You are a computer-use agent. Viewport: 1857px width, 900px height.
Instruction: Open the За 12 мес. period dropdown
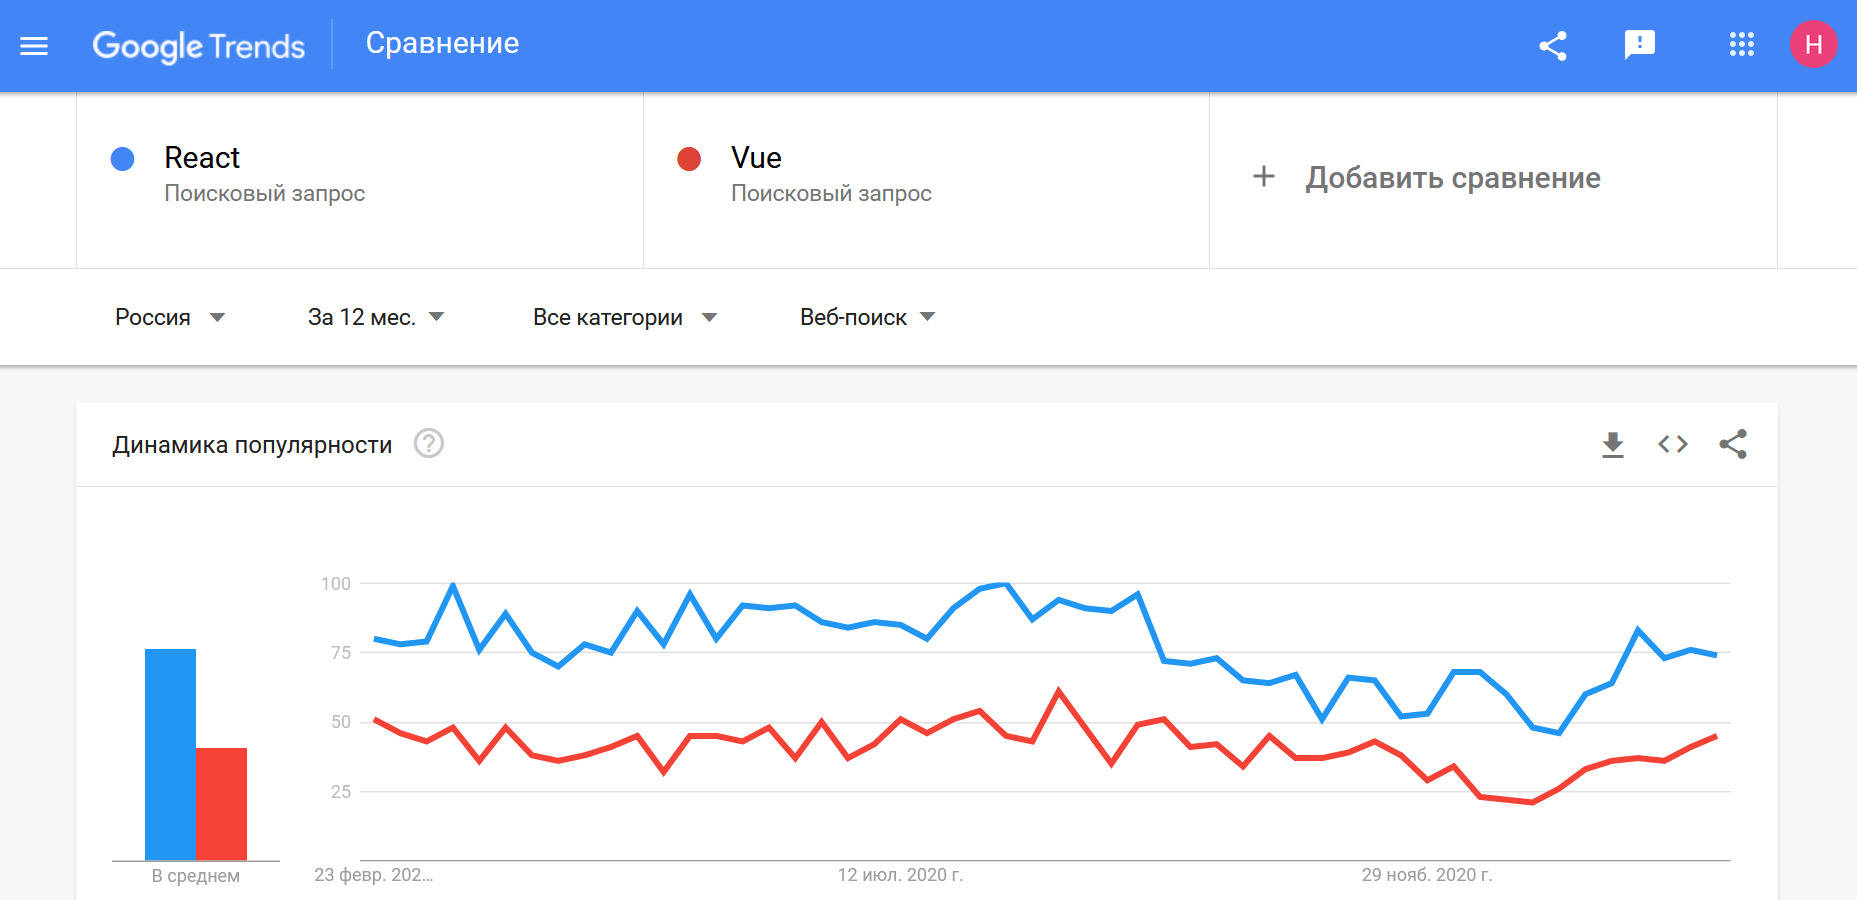[x=376, y=317]
